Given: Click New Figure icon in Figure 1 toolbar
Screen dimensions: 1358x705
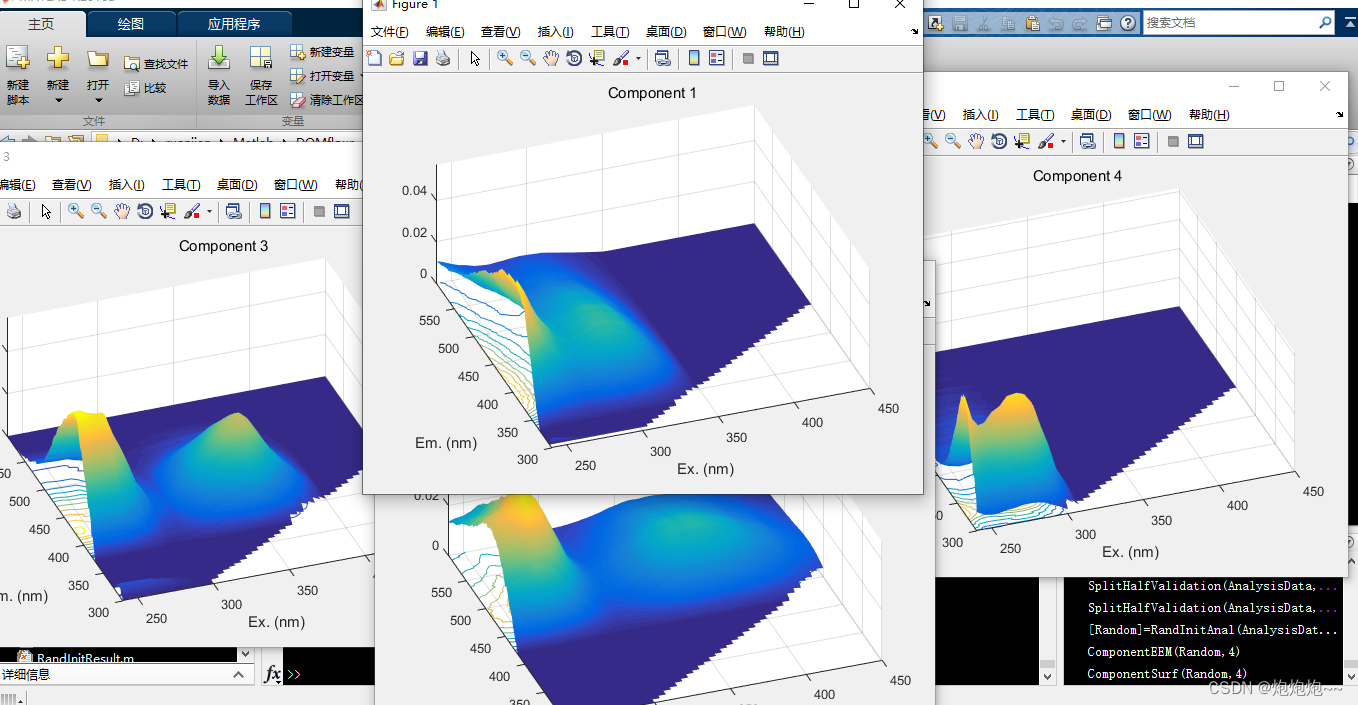Looking at the screenshot, I should [374, 59].
